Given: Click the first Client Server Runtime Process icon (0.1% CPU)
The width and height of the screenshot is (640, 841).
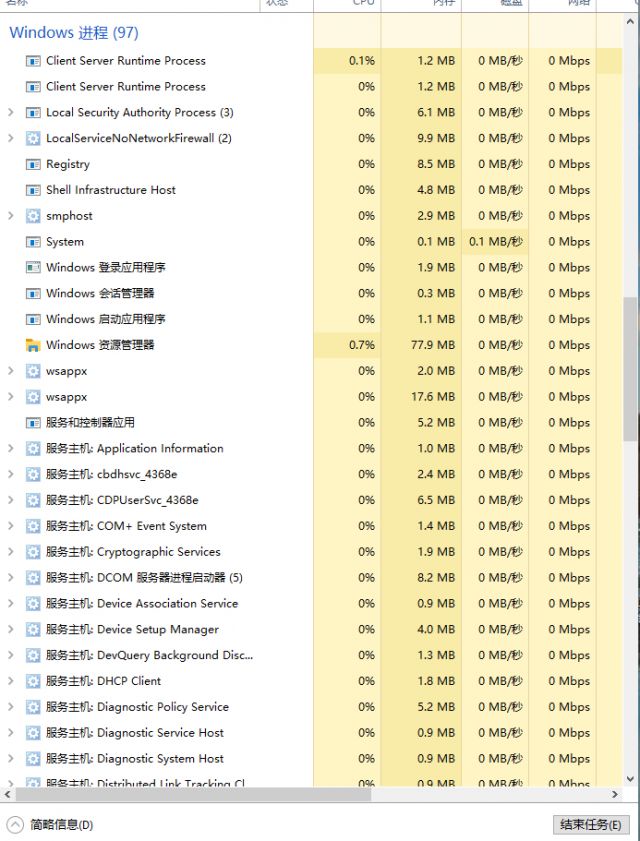Looking at the screenshot, I should pyautogui.click(x=33, y=61).
